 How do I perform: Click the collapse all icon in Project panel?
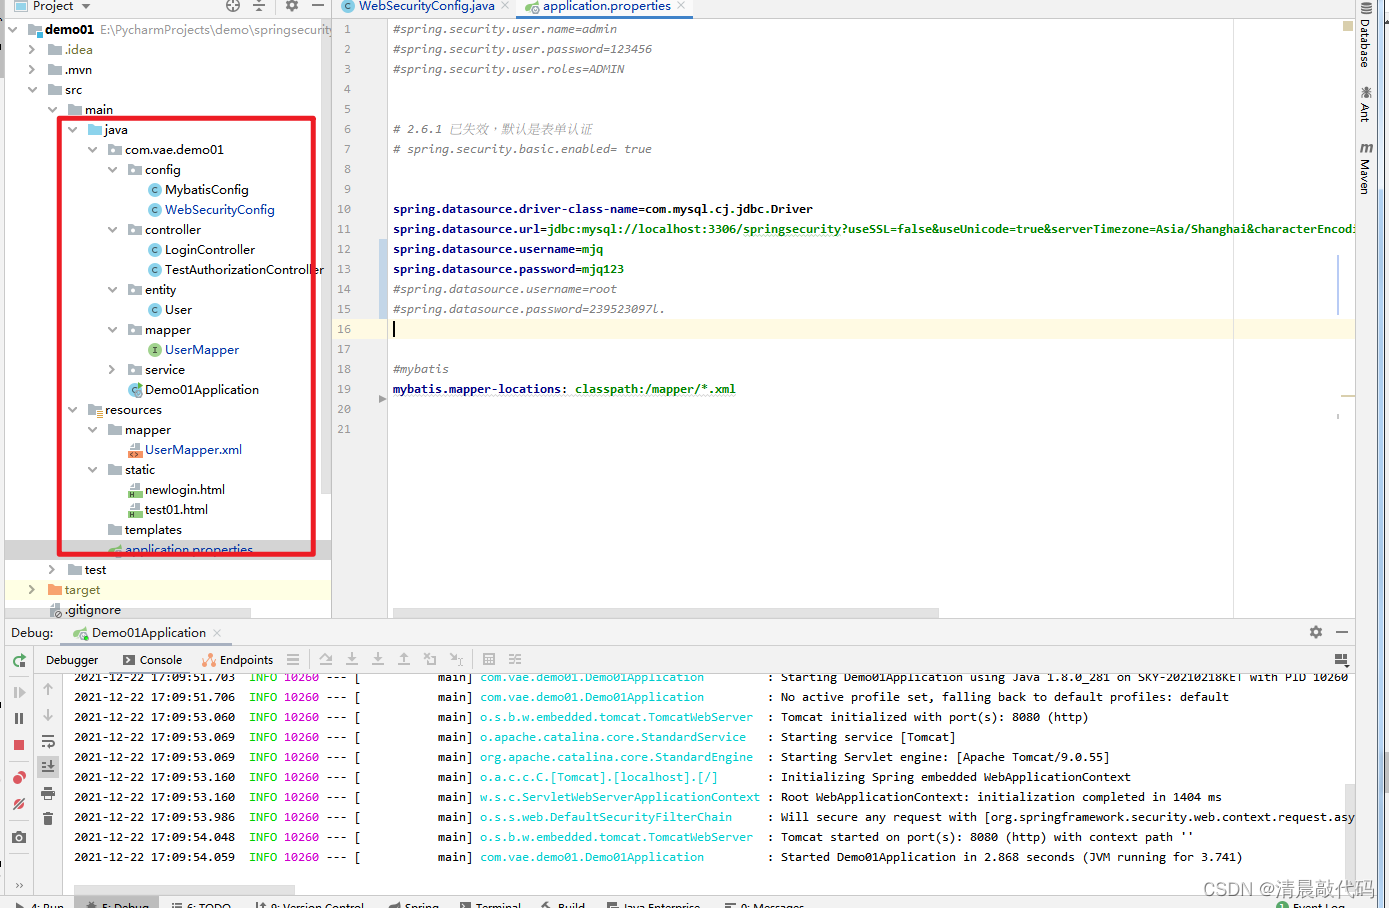point(258,6)
